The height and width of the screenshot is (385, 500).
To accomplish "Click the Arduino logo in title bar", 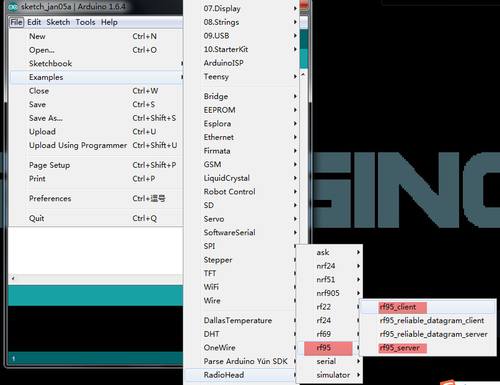I will (x=13, y=7).
